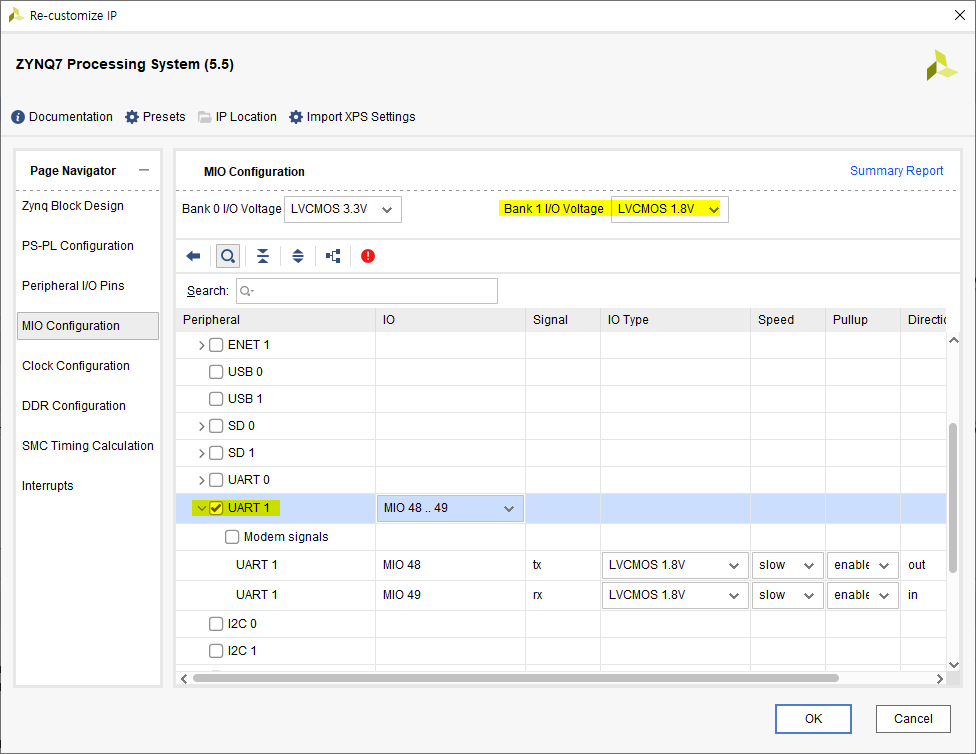
Task: Click the Peripheral column header
Action: coord(276,320)
